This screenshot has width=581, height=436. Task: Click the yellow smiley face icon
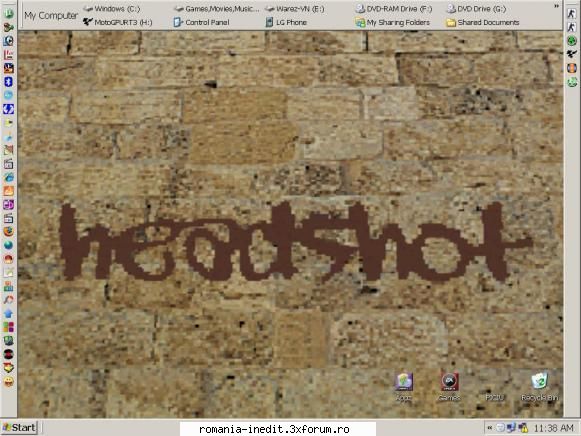[9, 381]
